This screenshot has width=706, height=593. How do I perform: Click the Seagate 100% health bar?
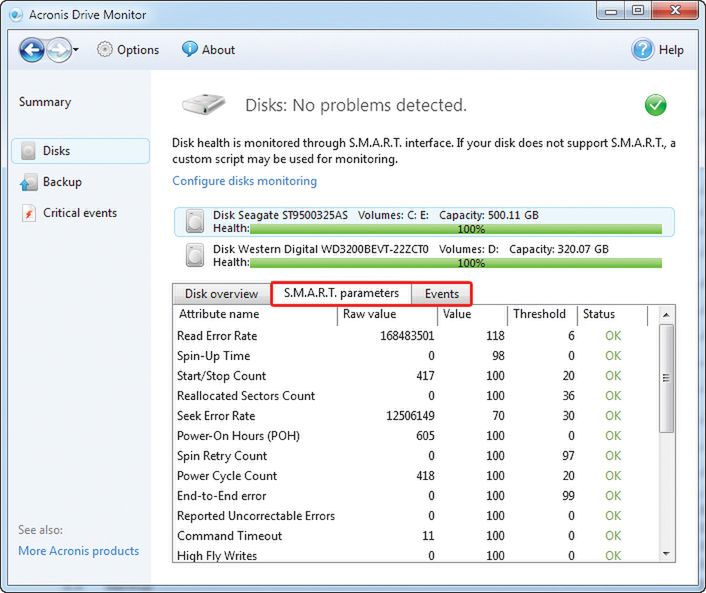click(x=456, y=230)
